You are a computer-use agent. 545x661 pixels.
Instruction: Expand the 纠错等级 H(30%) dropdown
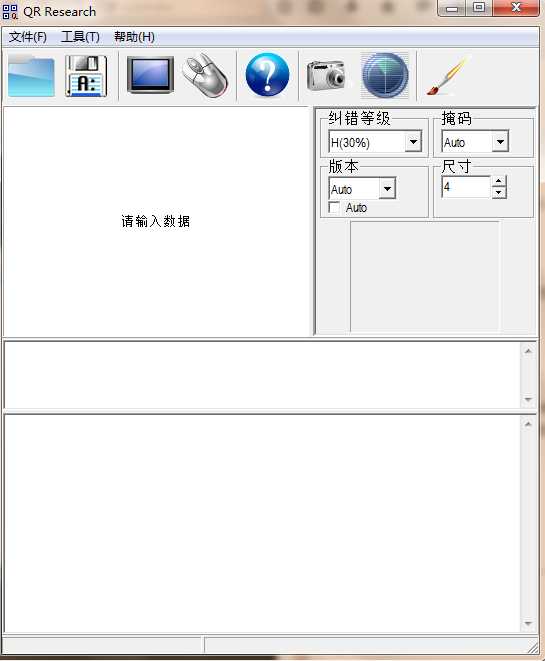[x=413, y=142]
